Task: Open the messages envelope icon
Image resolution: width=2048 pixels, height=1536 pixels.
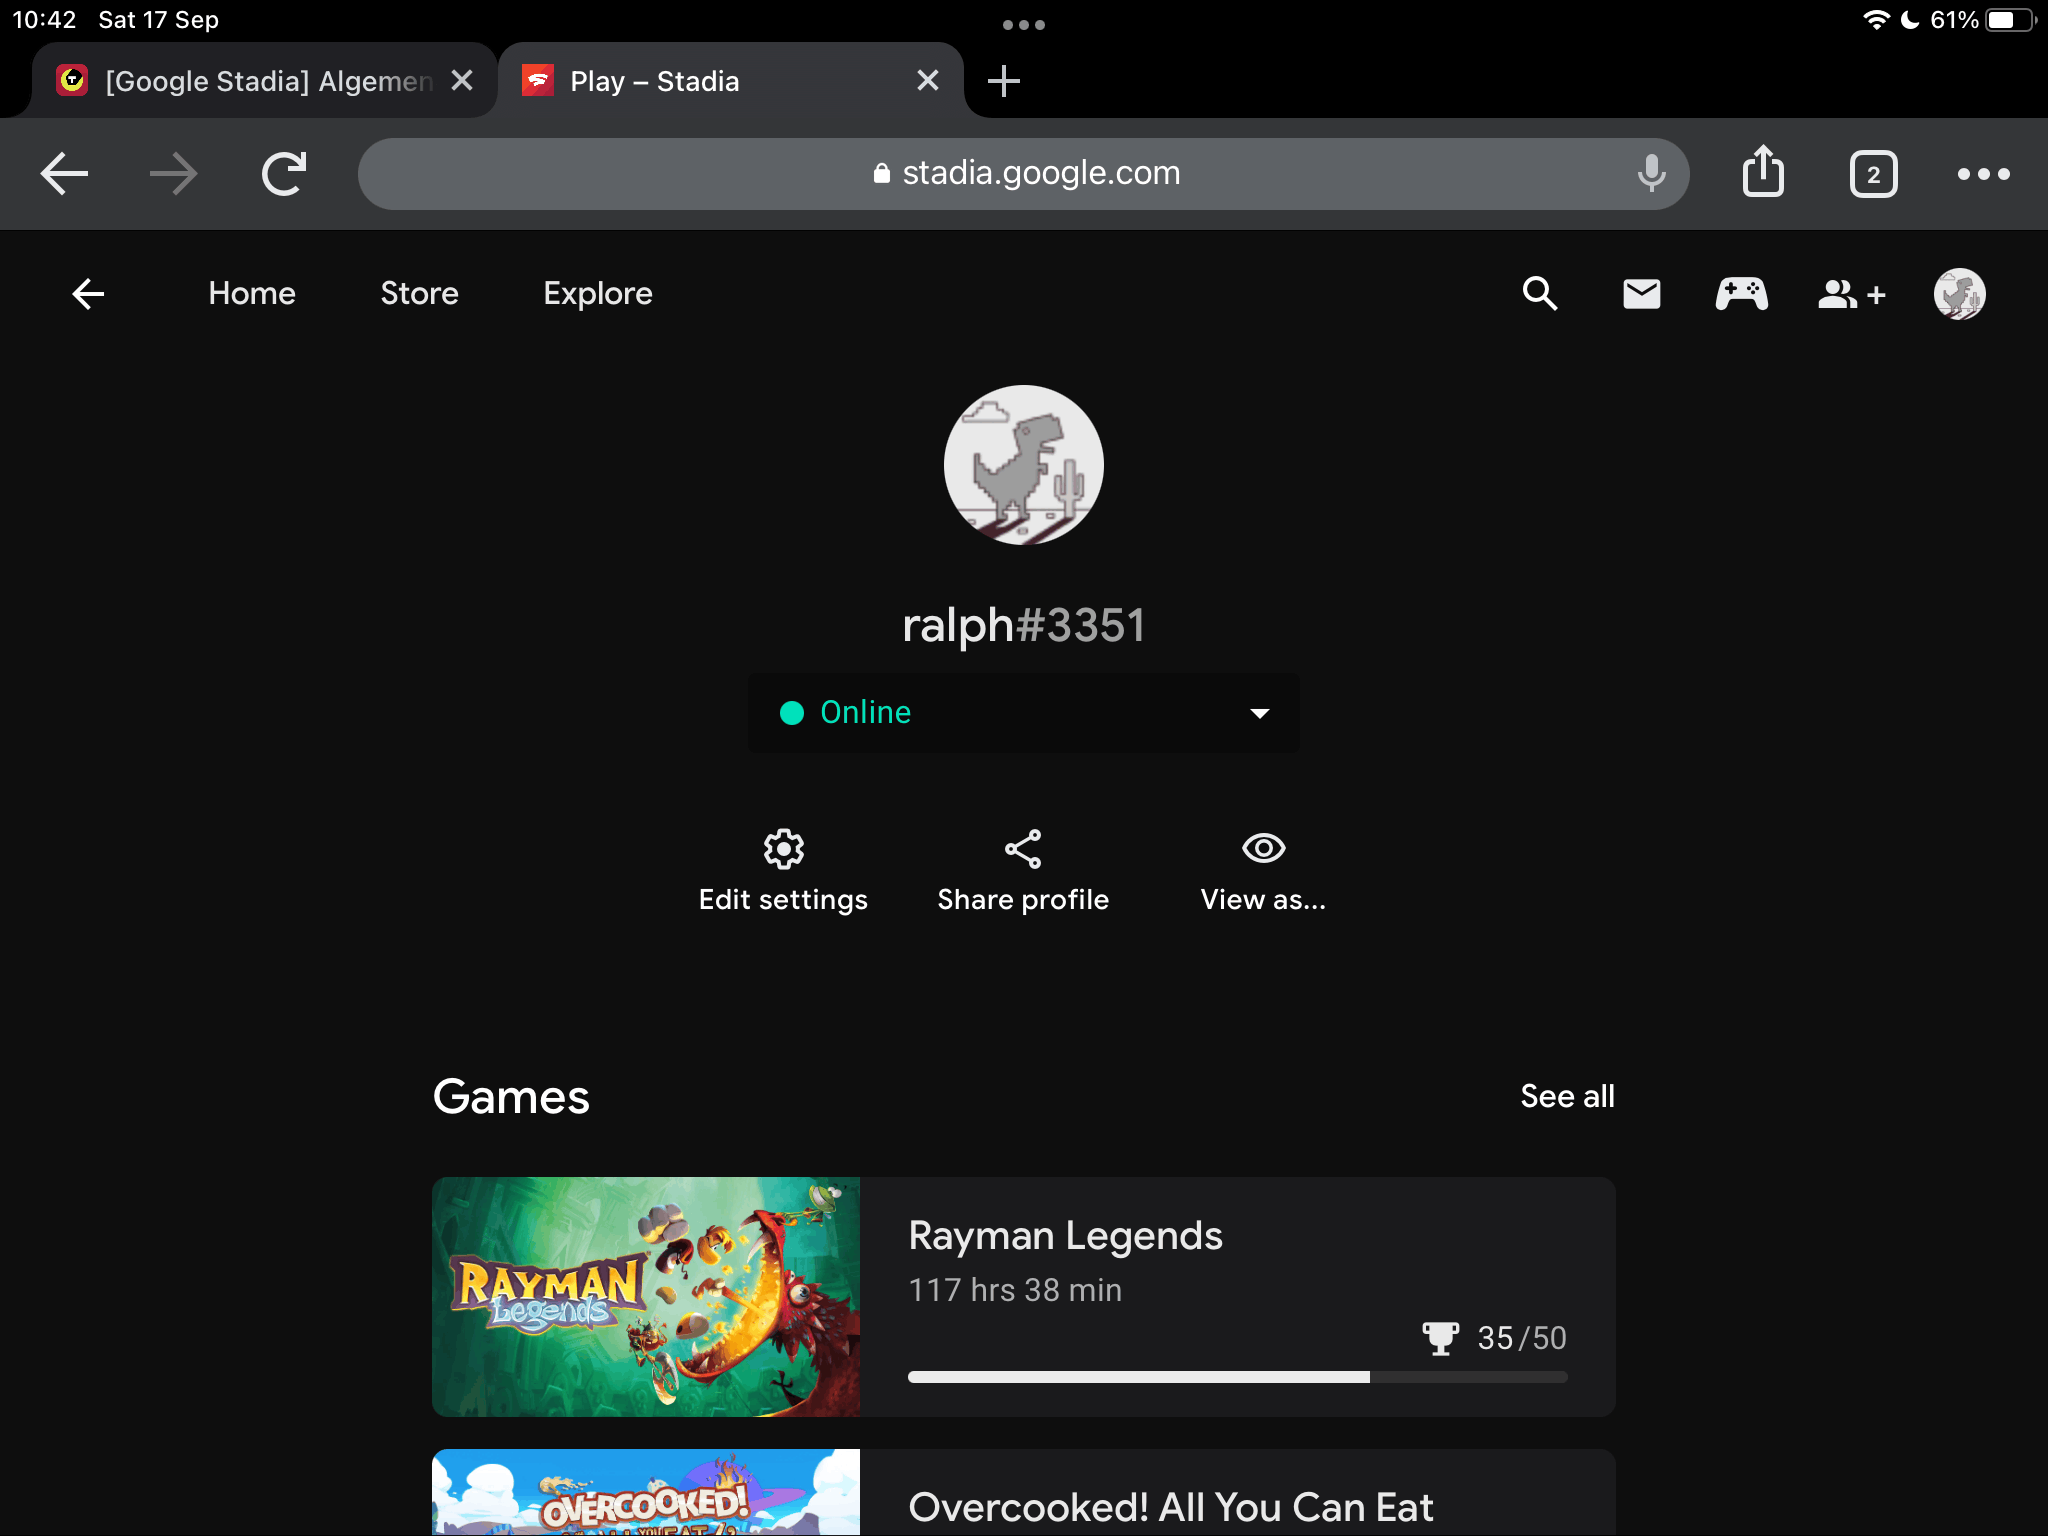Action: (1641, 294)
